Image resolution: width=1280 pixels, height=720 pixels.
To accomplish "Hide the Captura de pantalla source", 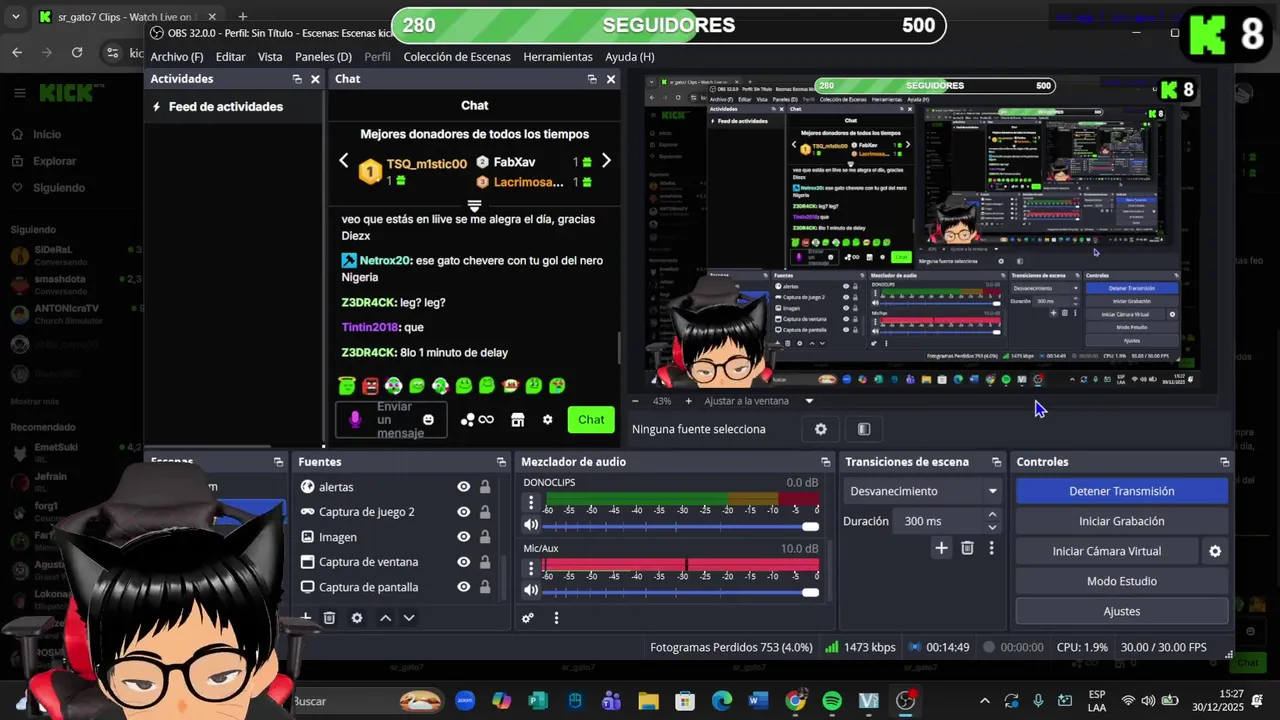I will coord(464,587).
